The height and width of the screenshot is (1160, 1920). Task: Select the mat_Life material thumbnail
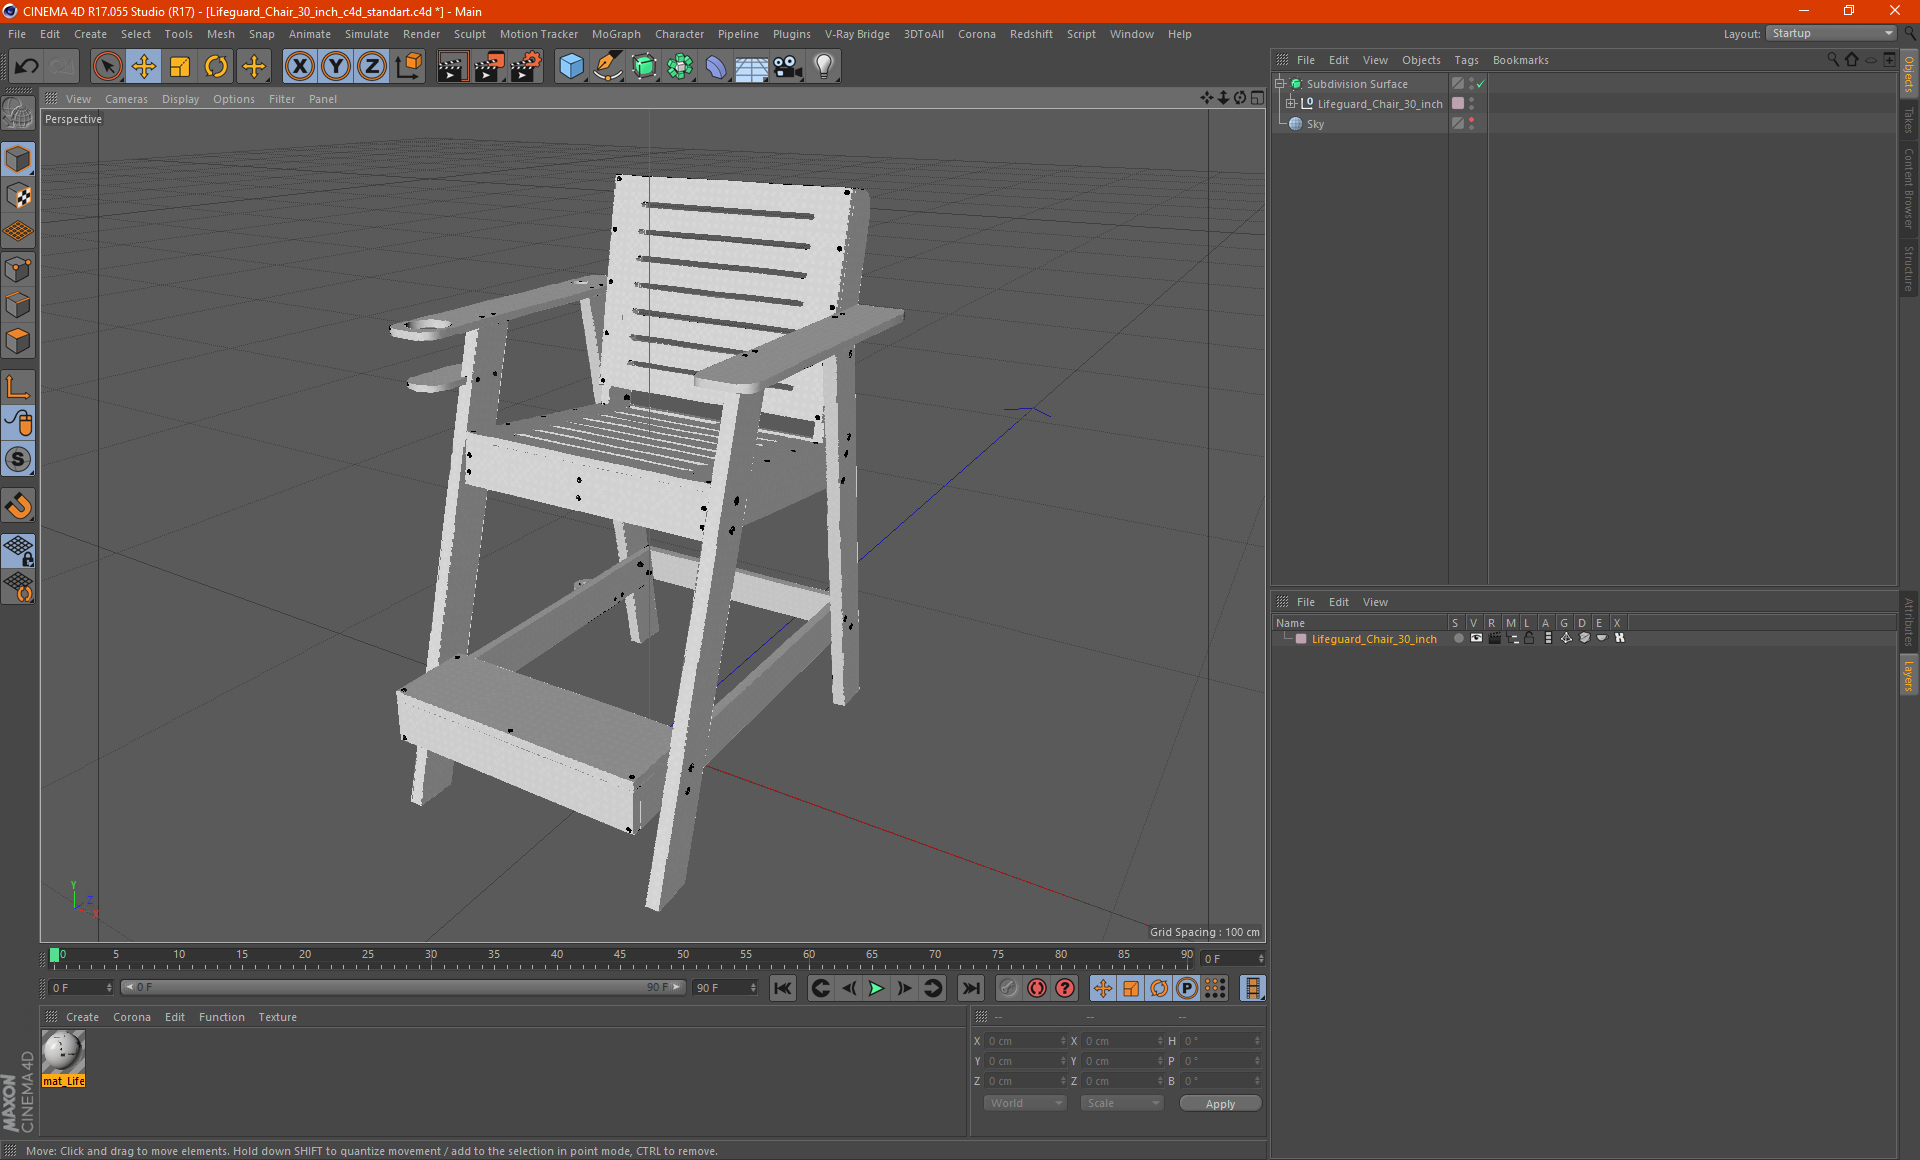coord(63,1052)
